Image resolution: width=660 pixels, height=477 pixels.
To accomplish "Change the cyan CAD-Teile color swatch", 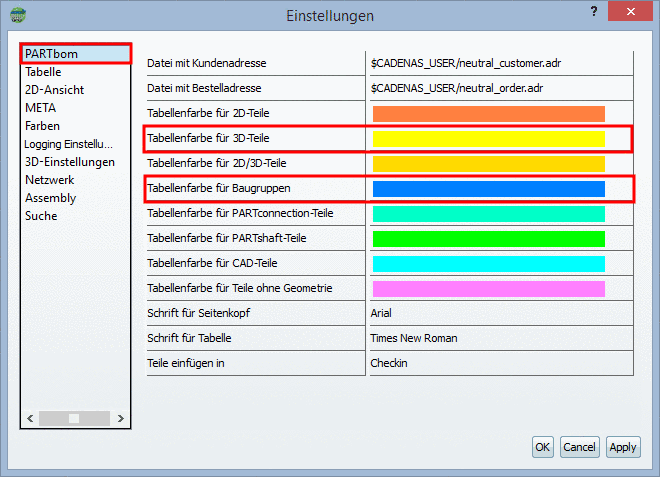I will point(489,264).
